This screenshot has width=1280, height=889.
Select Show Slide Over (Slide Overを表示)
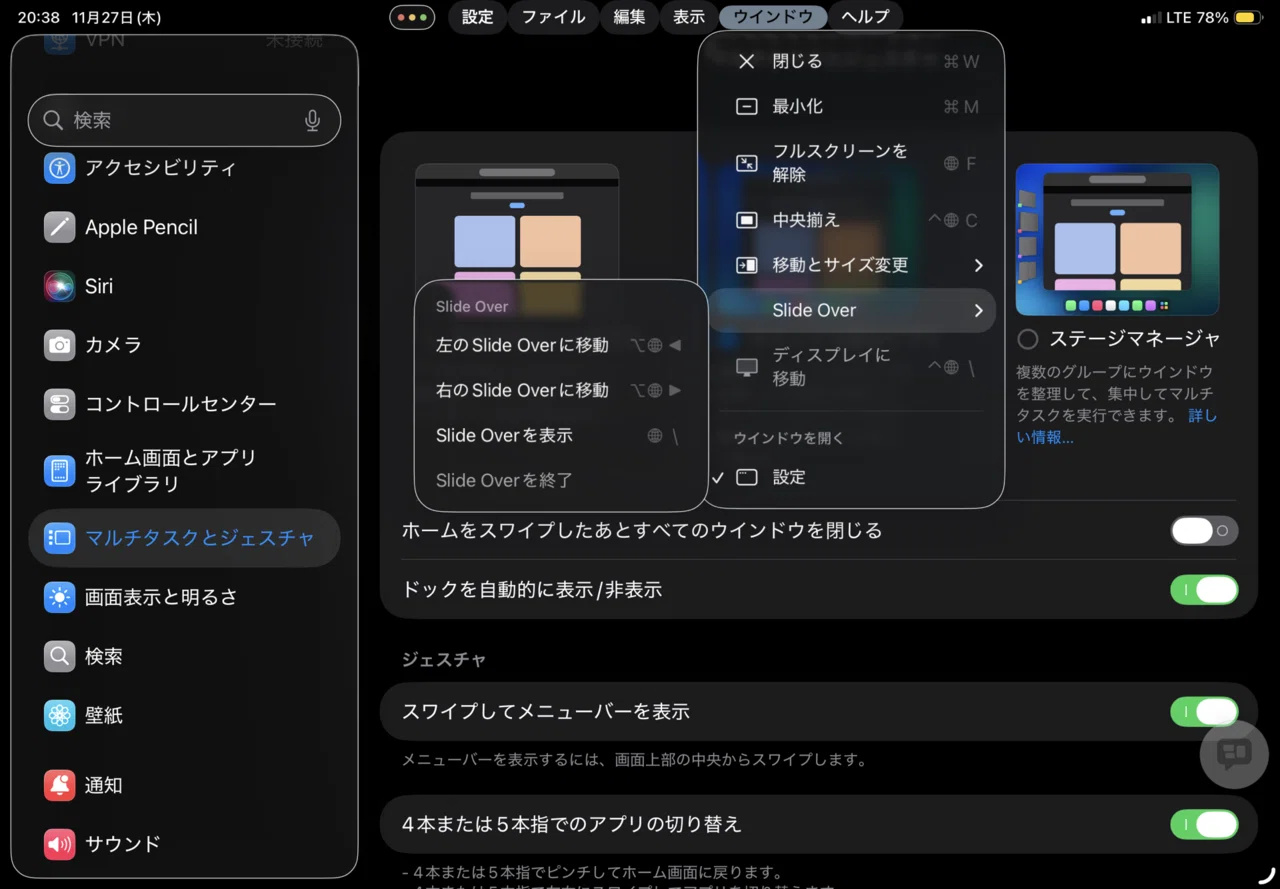[x=559, y=435]
